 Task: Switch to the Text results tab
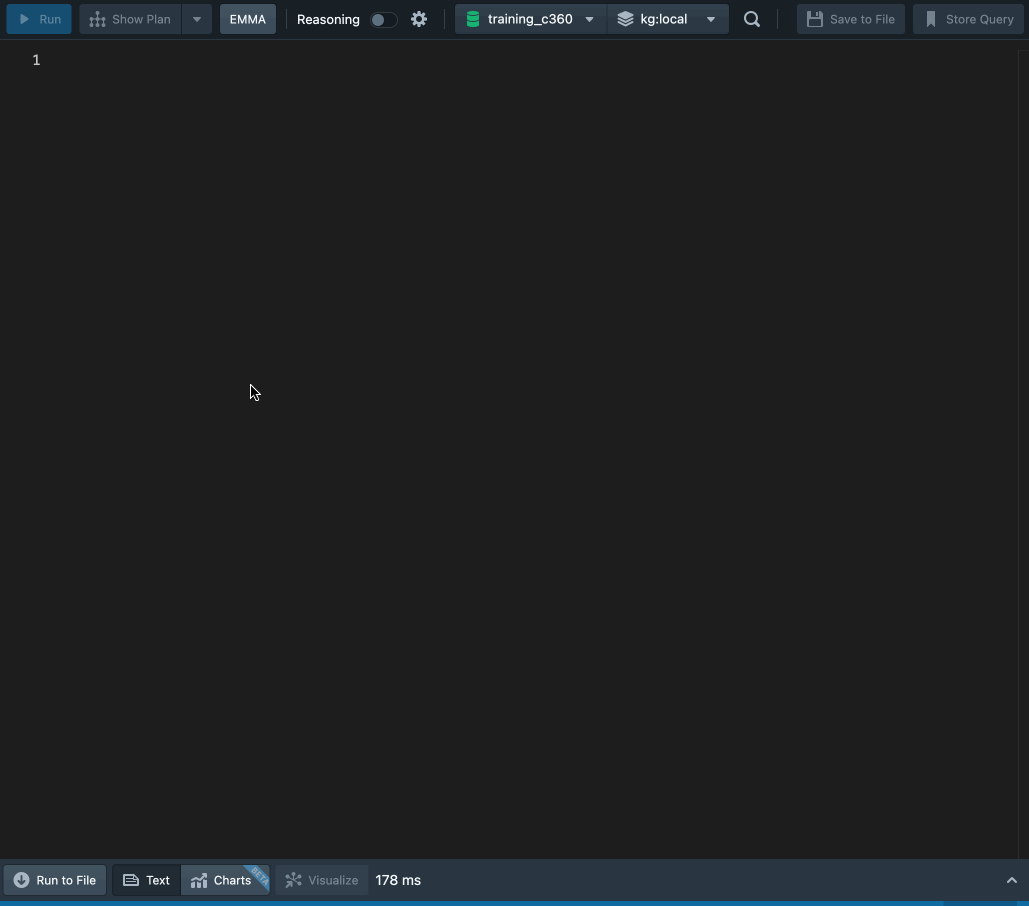[146, 880]
